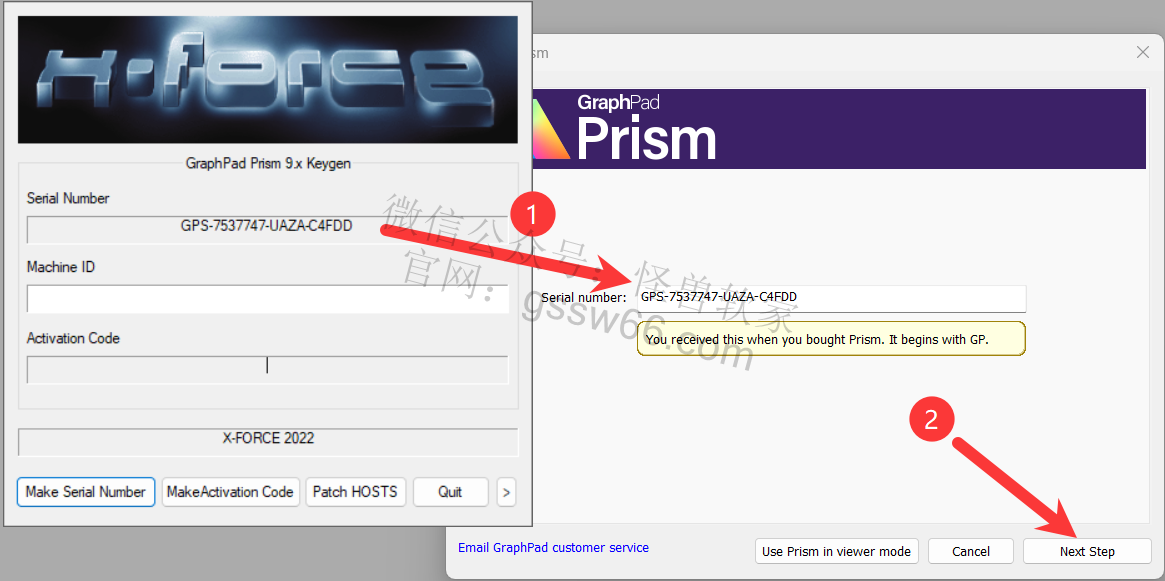Click the X-FORCE 2022 status text
The height and width of the screenshot is (581, 1165).
268,438
